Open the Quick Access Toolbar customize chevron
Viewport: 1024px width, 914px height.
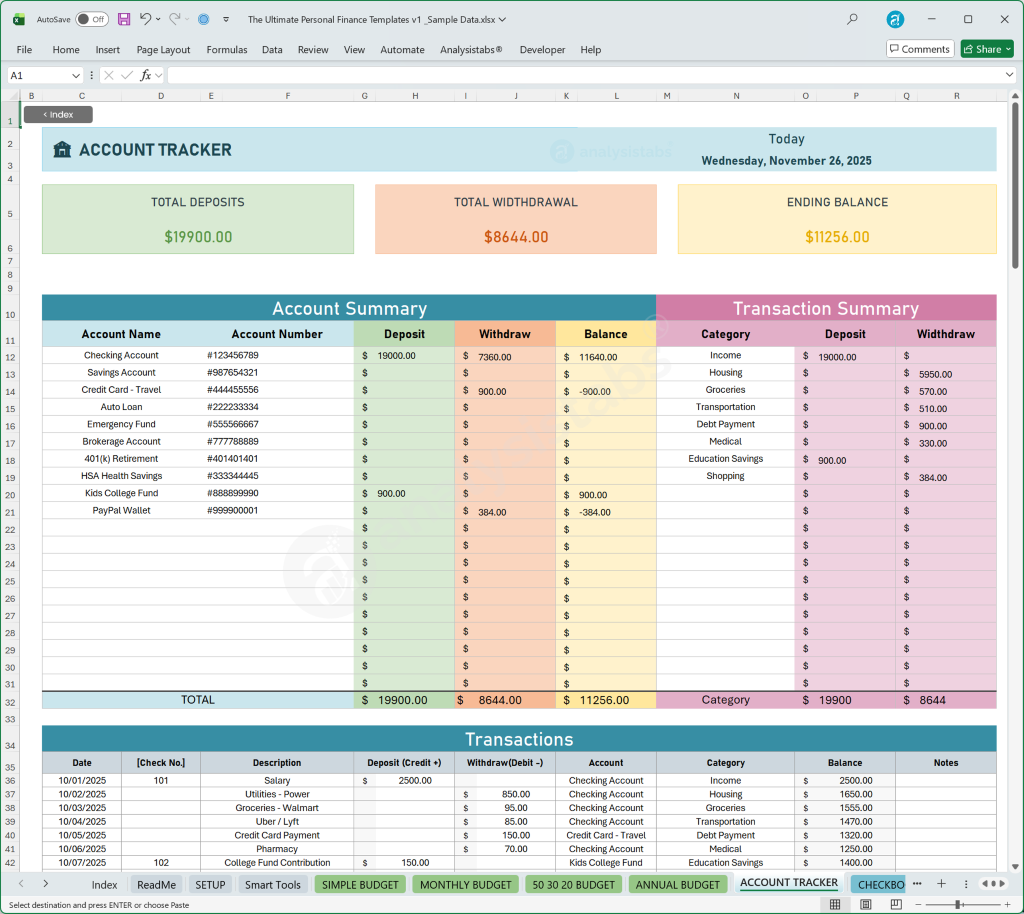pyautogui.click(x=226, y=19)
